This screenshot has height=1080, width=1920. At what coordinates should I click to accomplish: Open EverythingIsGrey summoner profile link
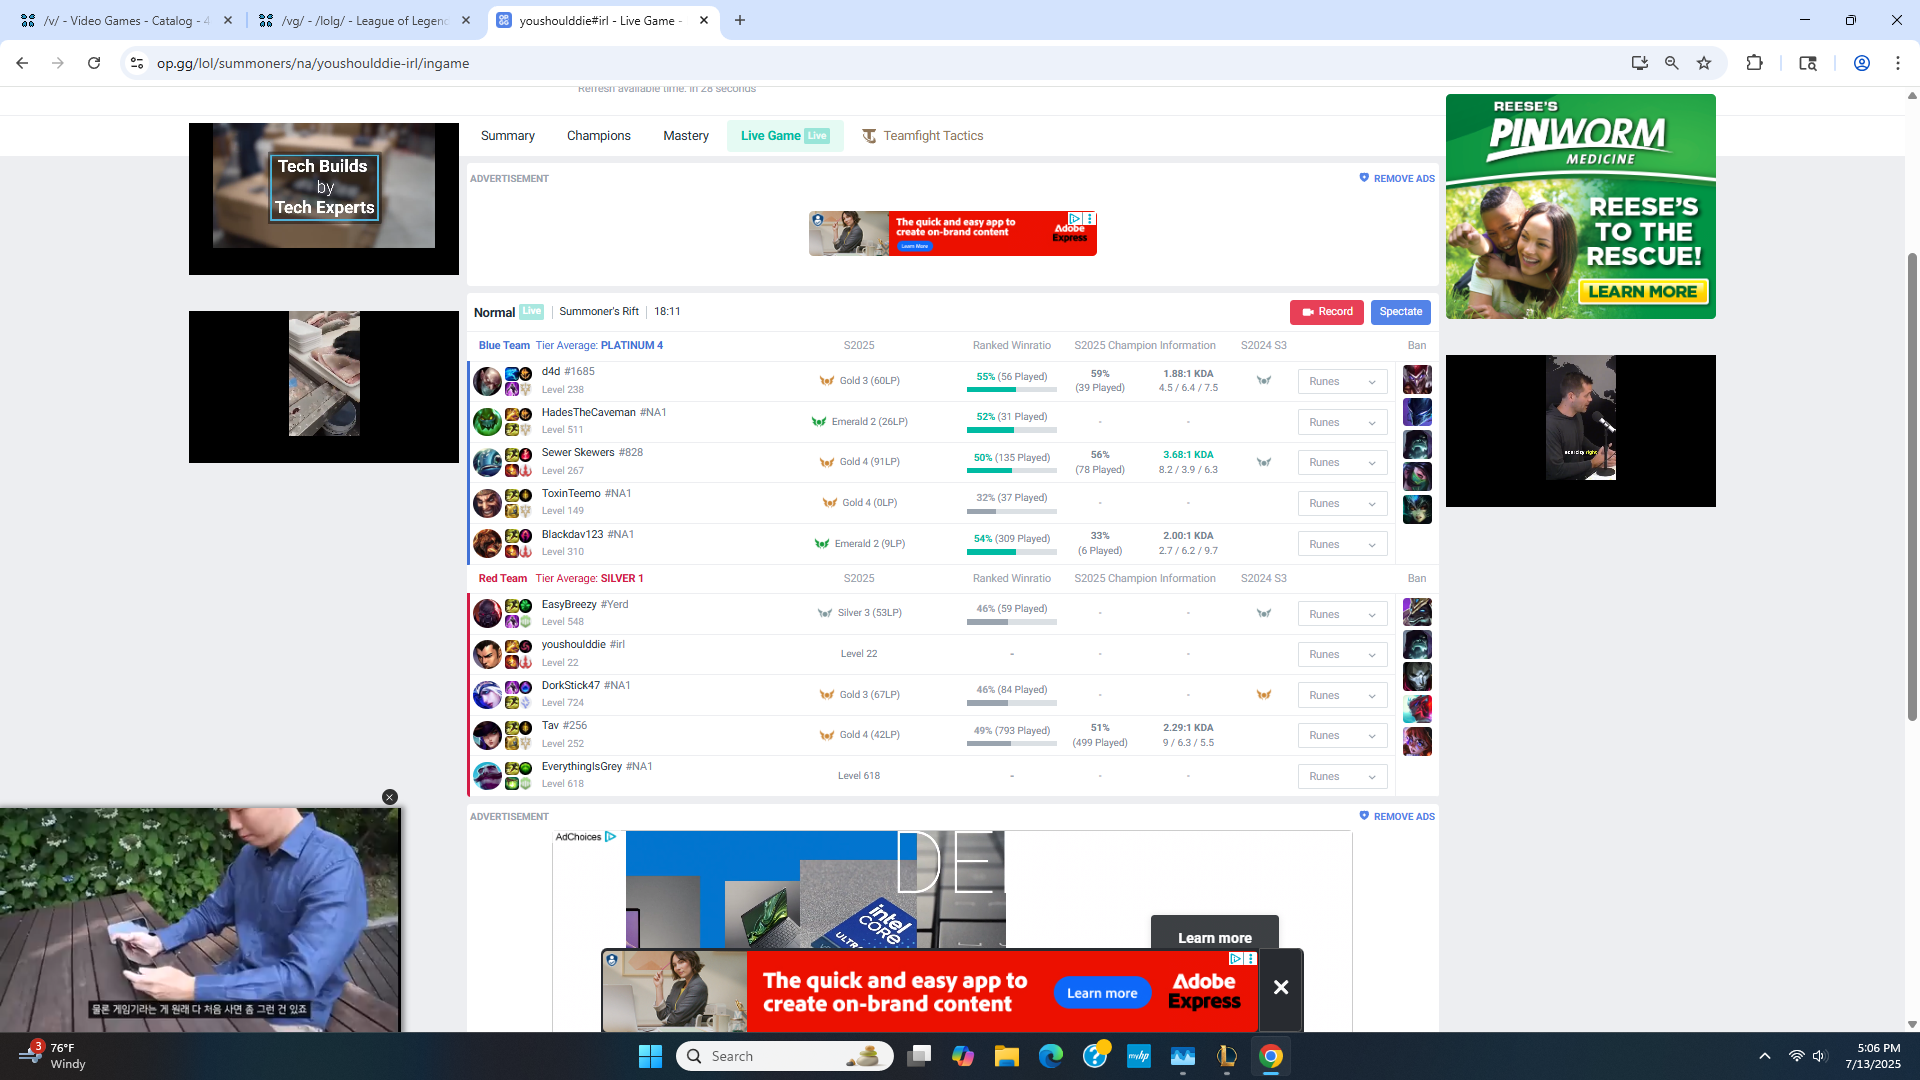coord(597,767)
